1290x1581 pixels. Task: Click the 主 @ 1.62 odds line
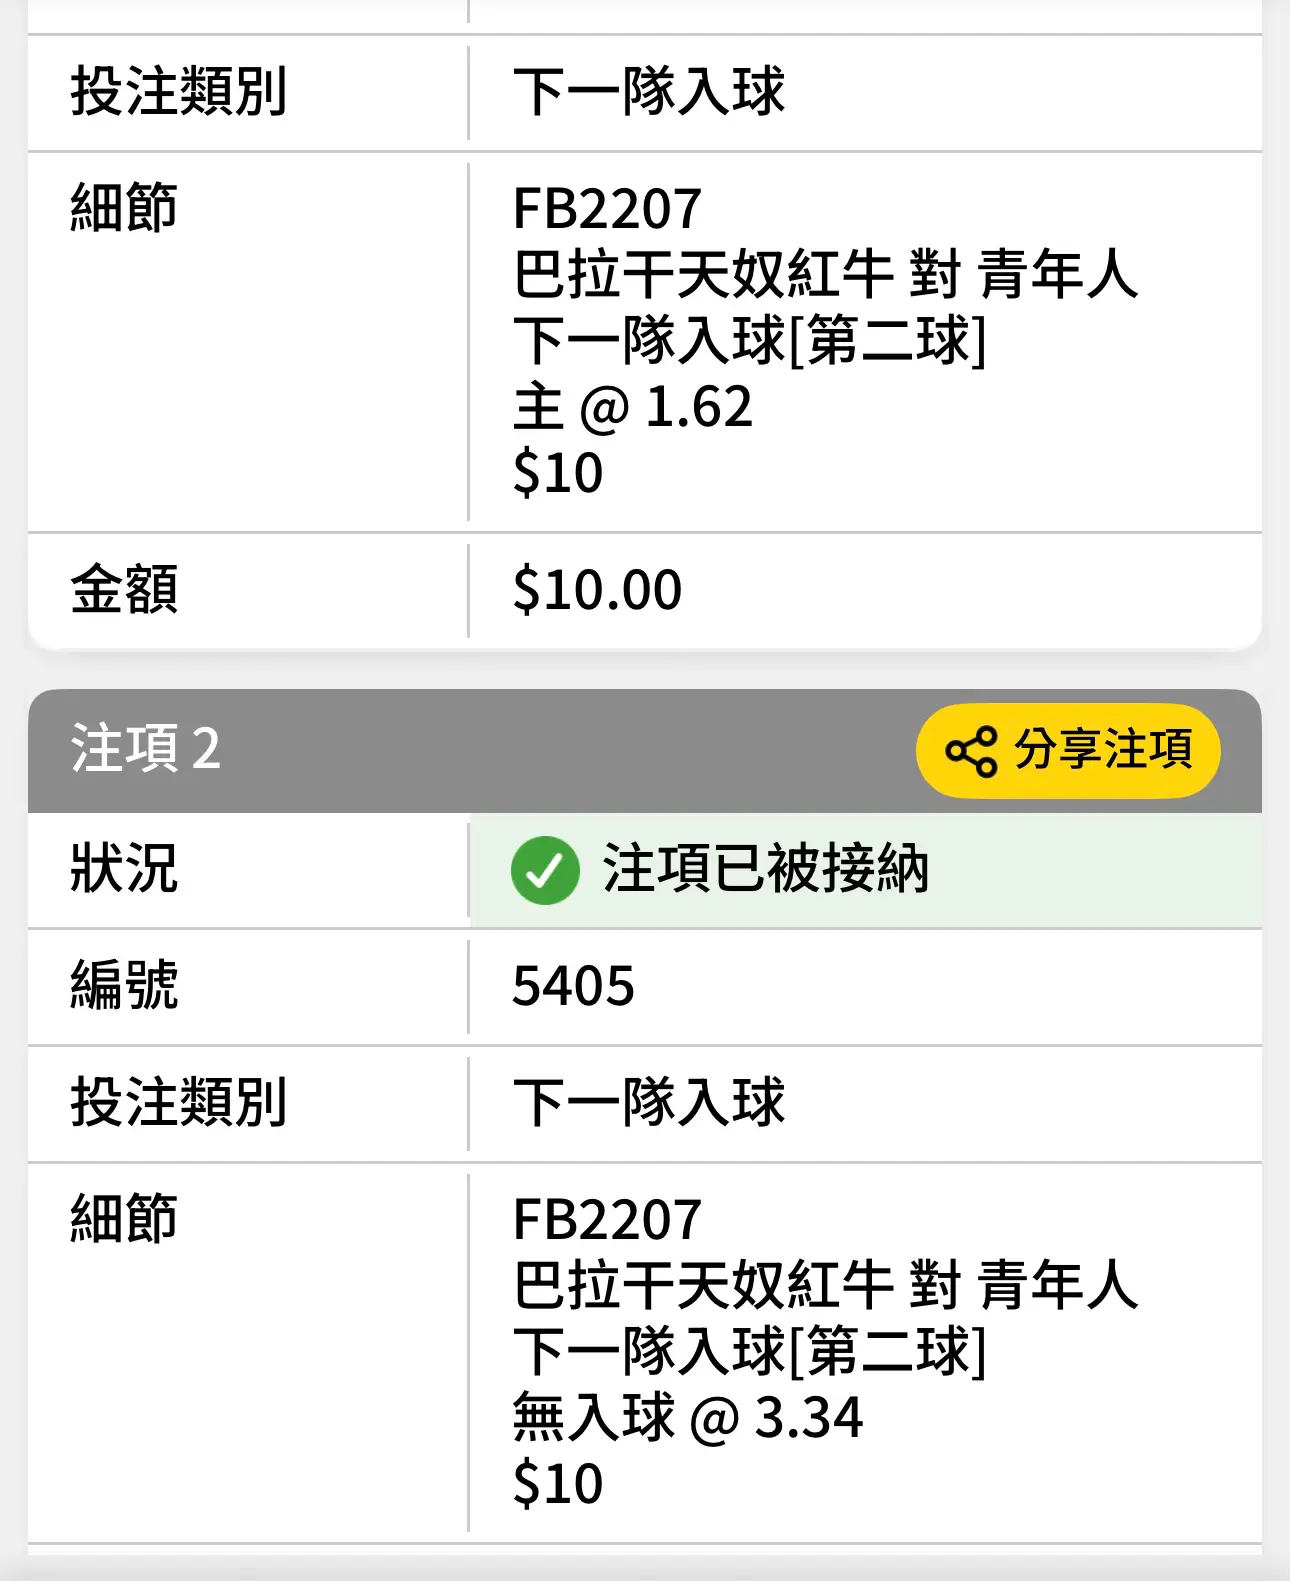click(x=632, y=407)
